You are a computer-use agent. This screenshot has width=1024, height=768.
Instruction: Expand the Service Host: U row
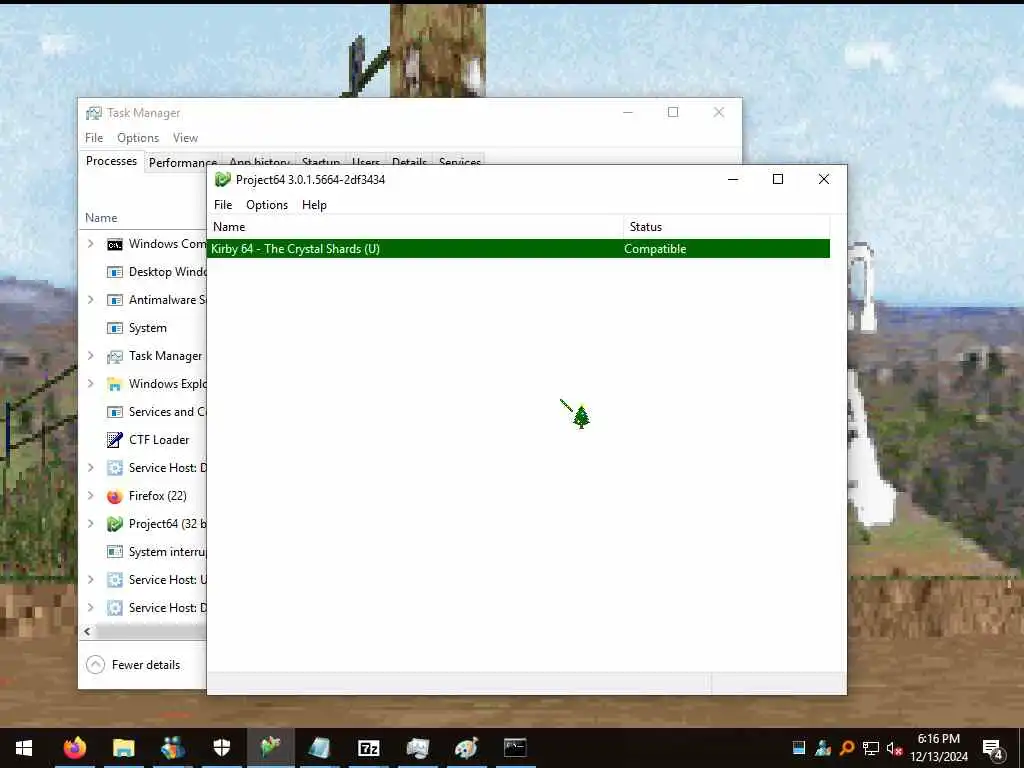pos(91,580)
